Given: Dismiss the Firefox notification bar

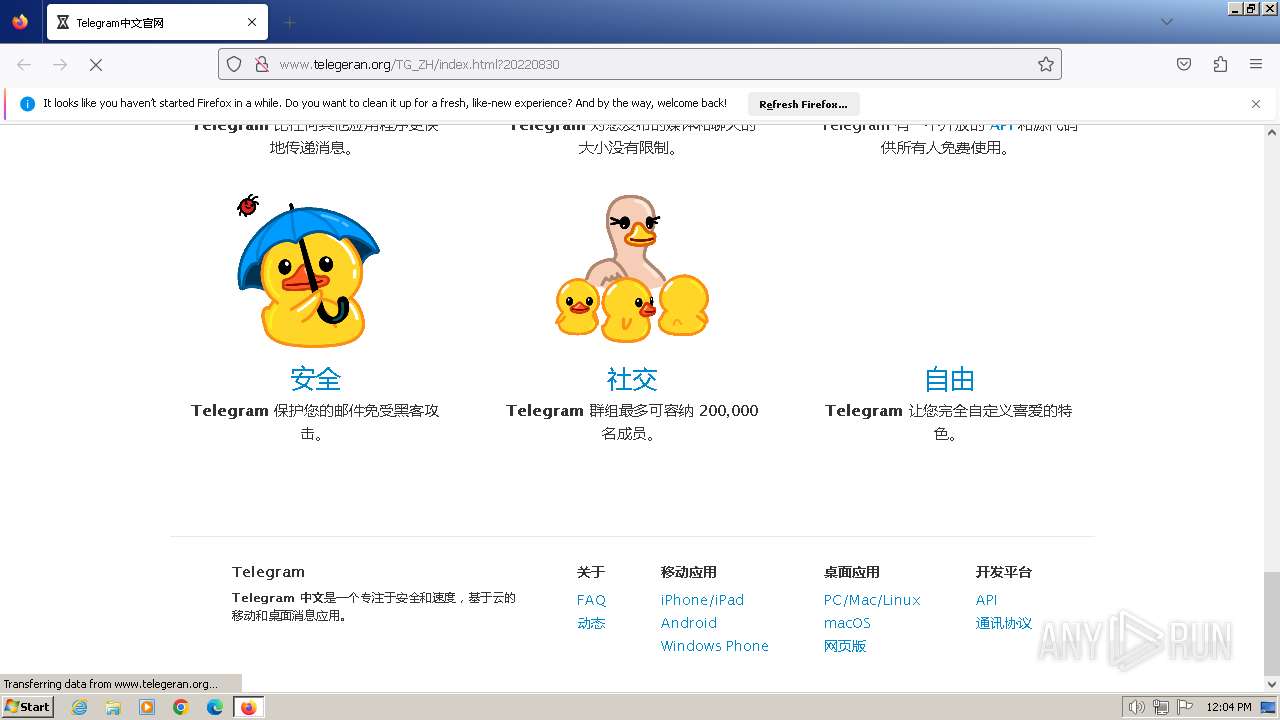Looking at the screenshot, I should [1256, 104].
